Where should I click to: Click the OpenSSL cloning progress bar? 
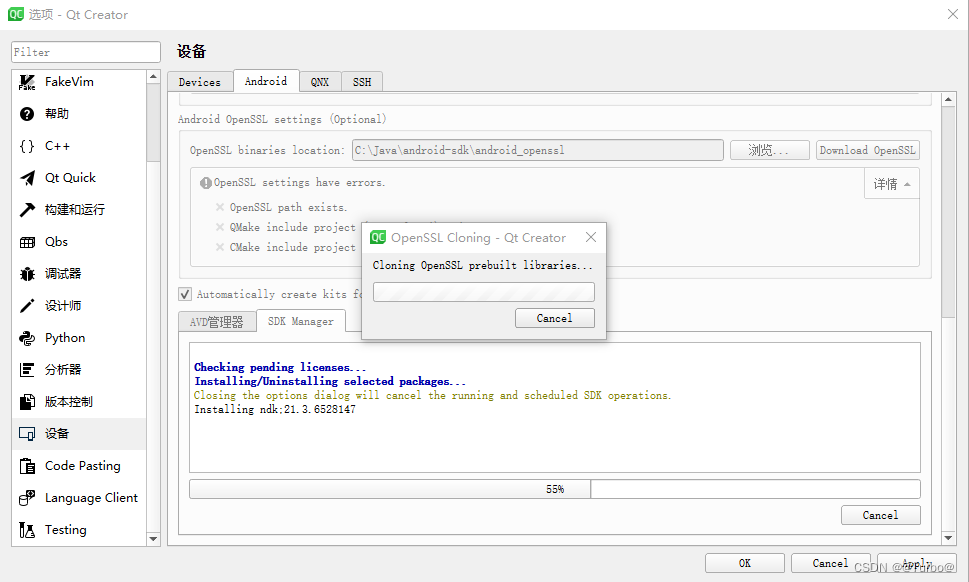484,292
